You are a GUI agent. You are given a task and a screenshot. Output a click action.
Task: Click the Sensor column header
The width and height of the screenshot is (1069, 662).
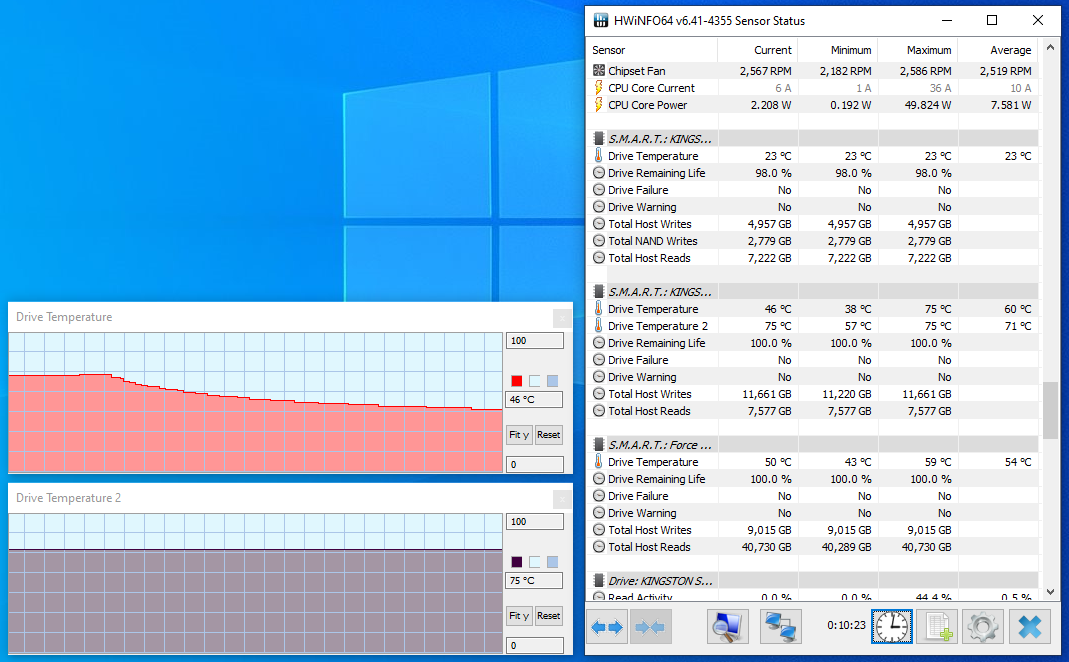[x=652, y=50]
